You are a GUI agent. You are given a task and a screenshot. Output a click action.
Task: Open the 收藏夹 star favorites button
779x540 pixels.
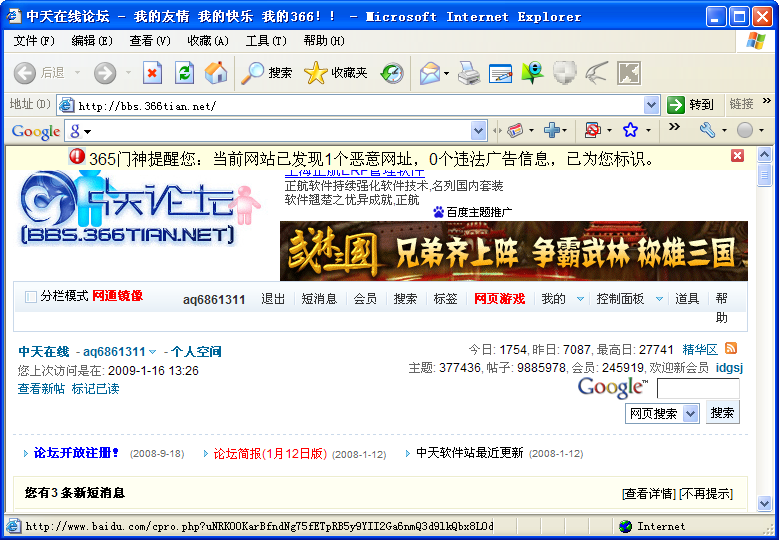pos(335,73)
